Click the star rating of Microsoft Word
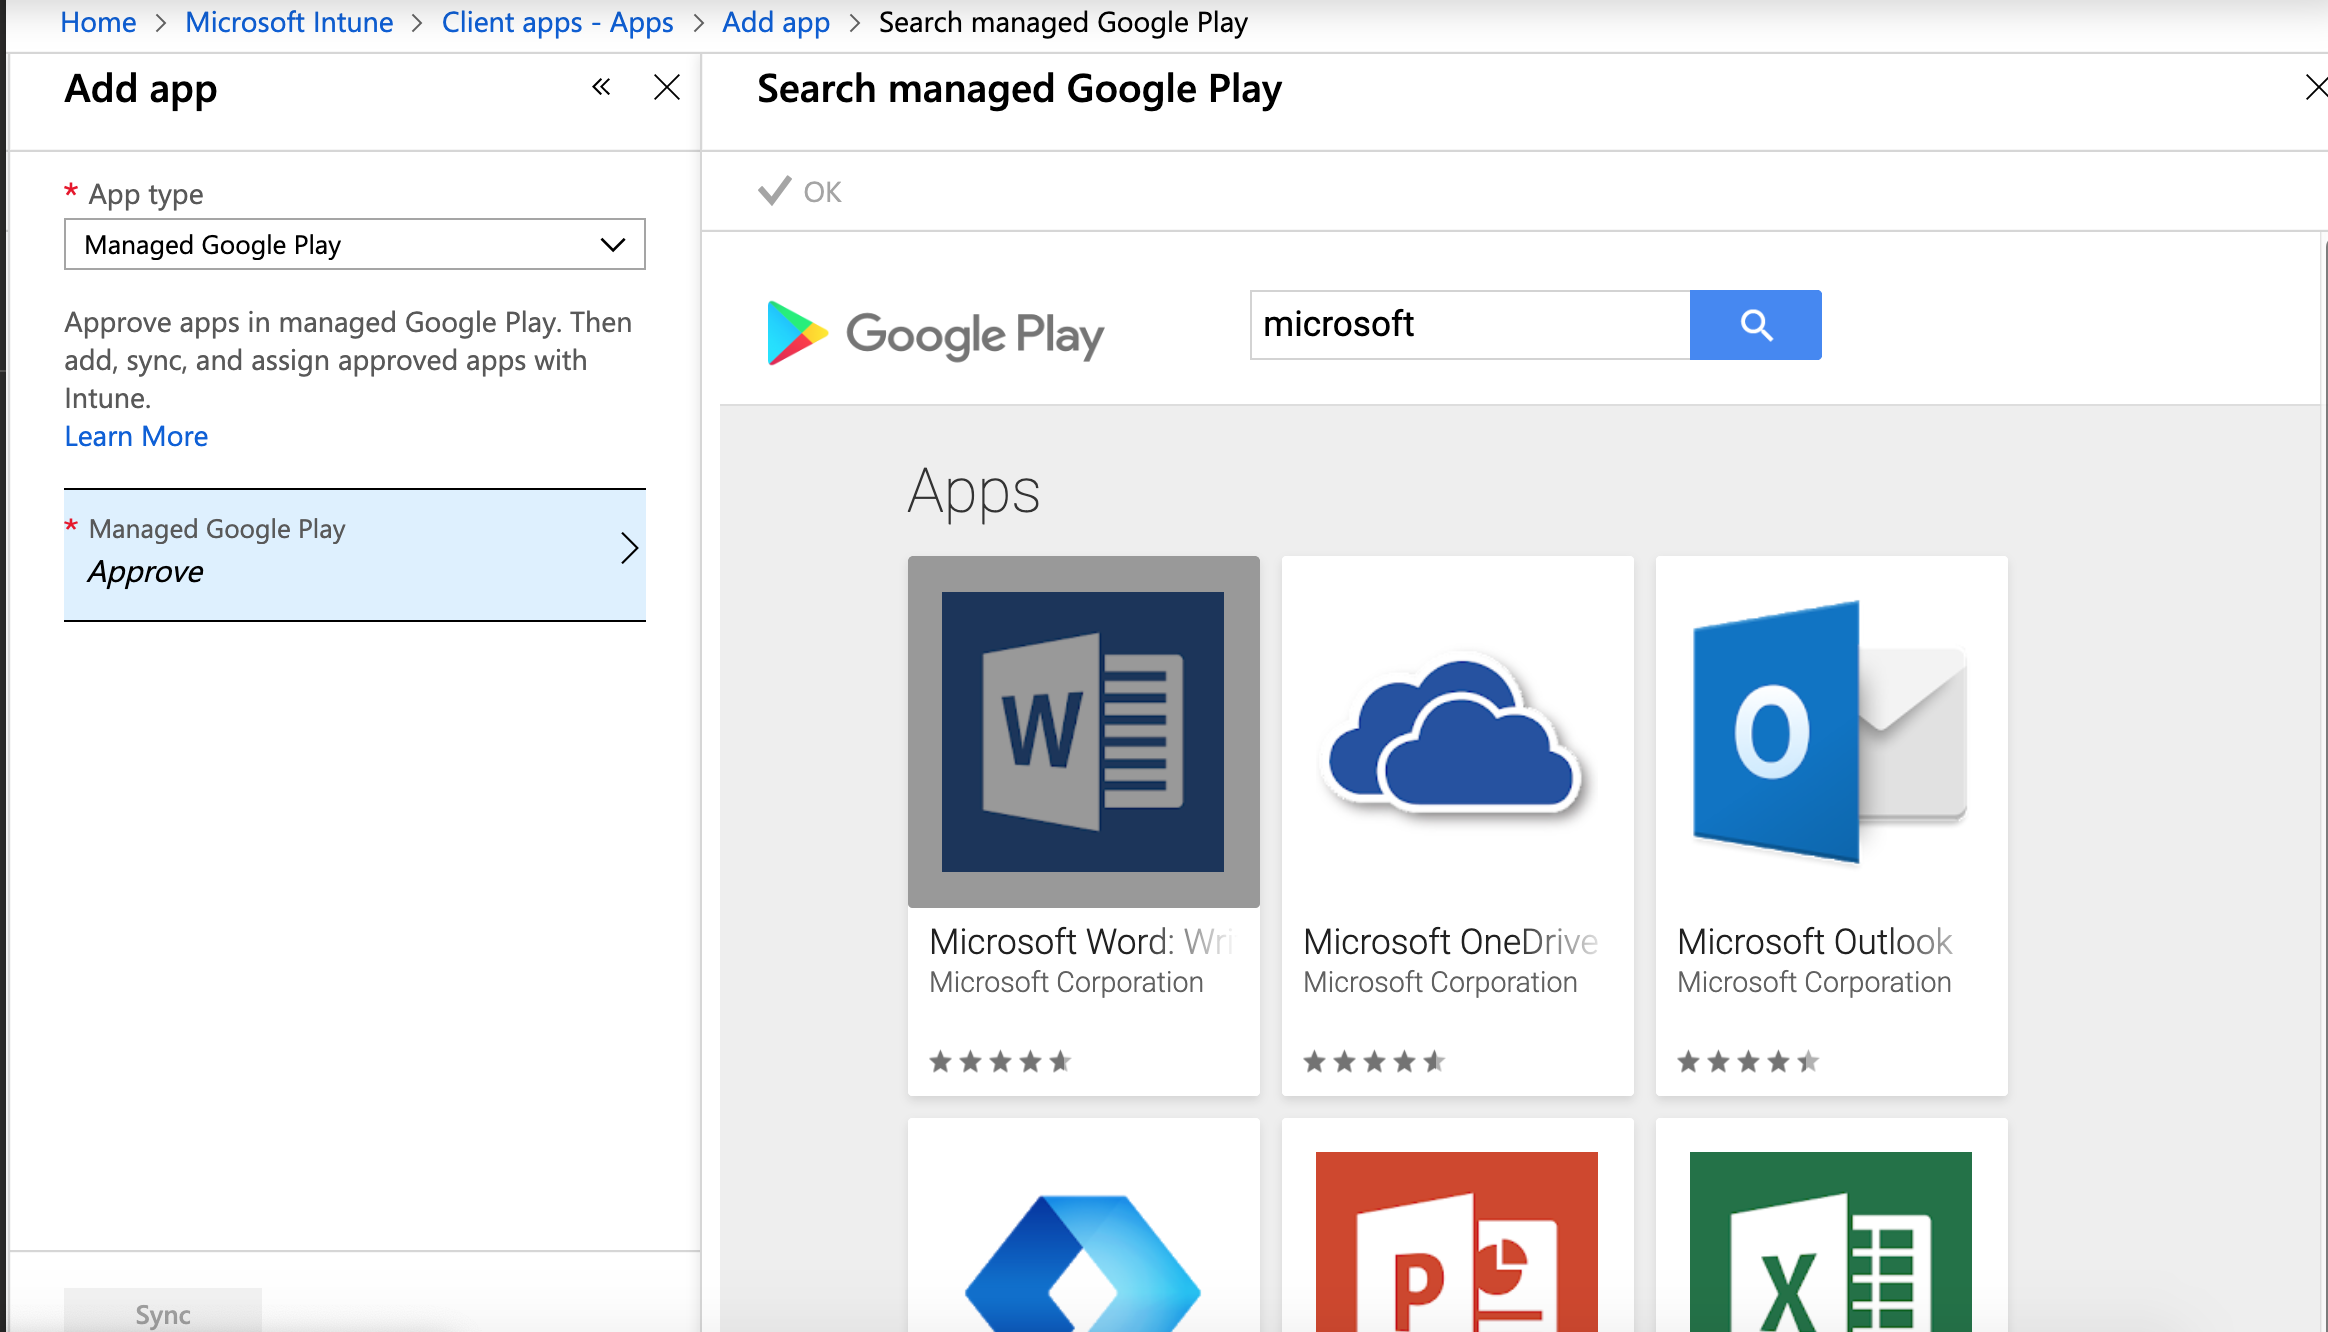 coord(1000,1061)
